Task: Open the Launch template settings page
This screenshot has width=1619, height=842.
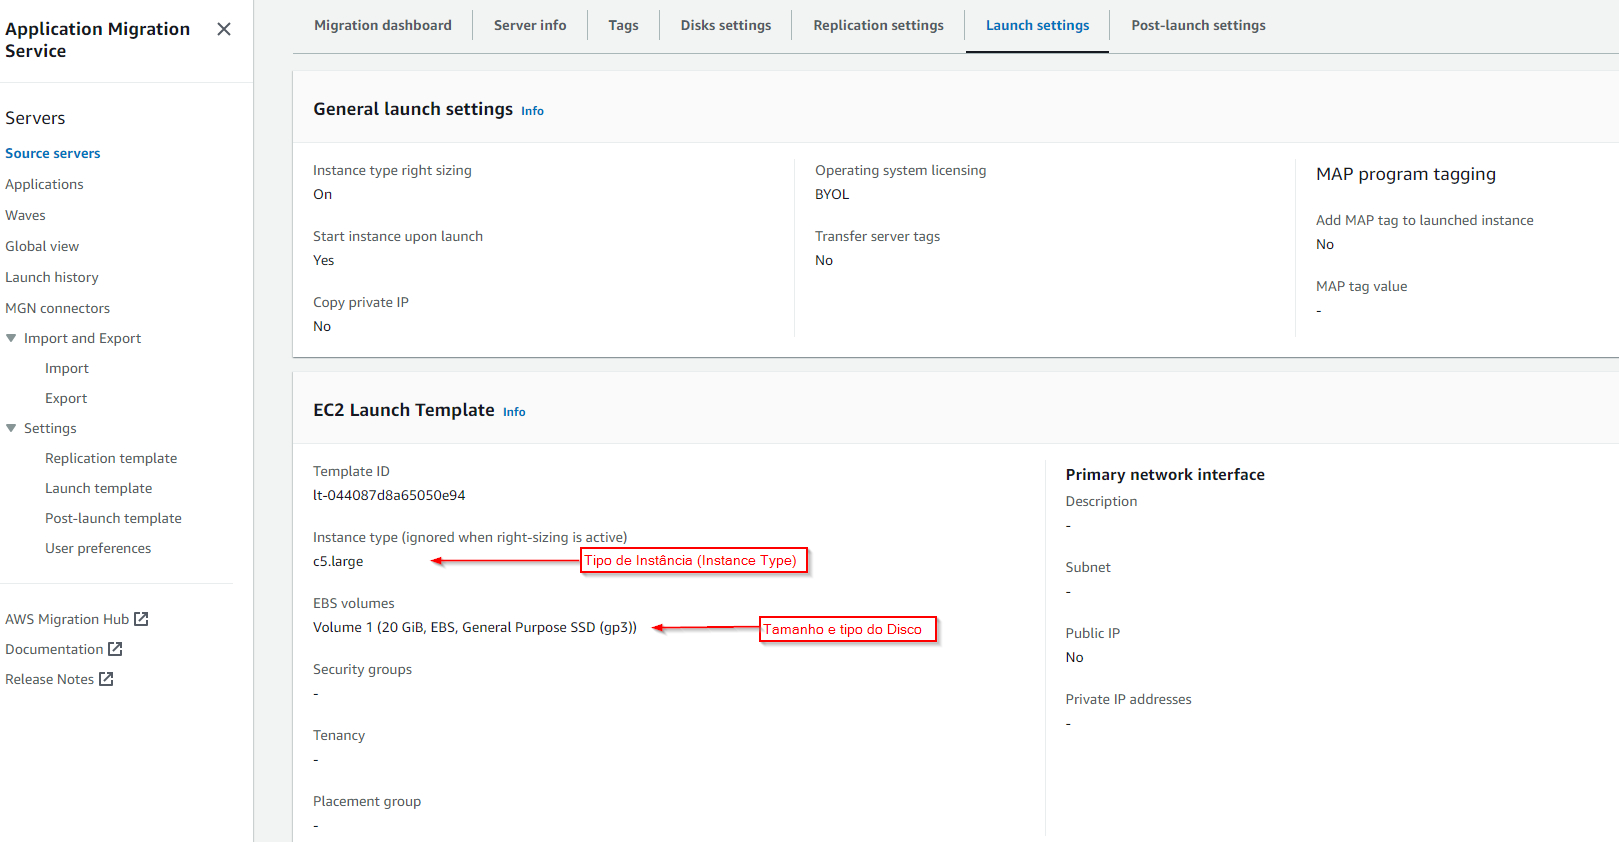Action: (98, 488)
